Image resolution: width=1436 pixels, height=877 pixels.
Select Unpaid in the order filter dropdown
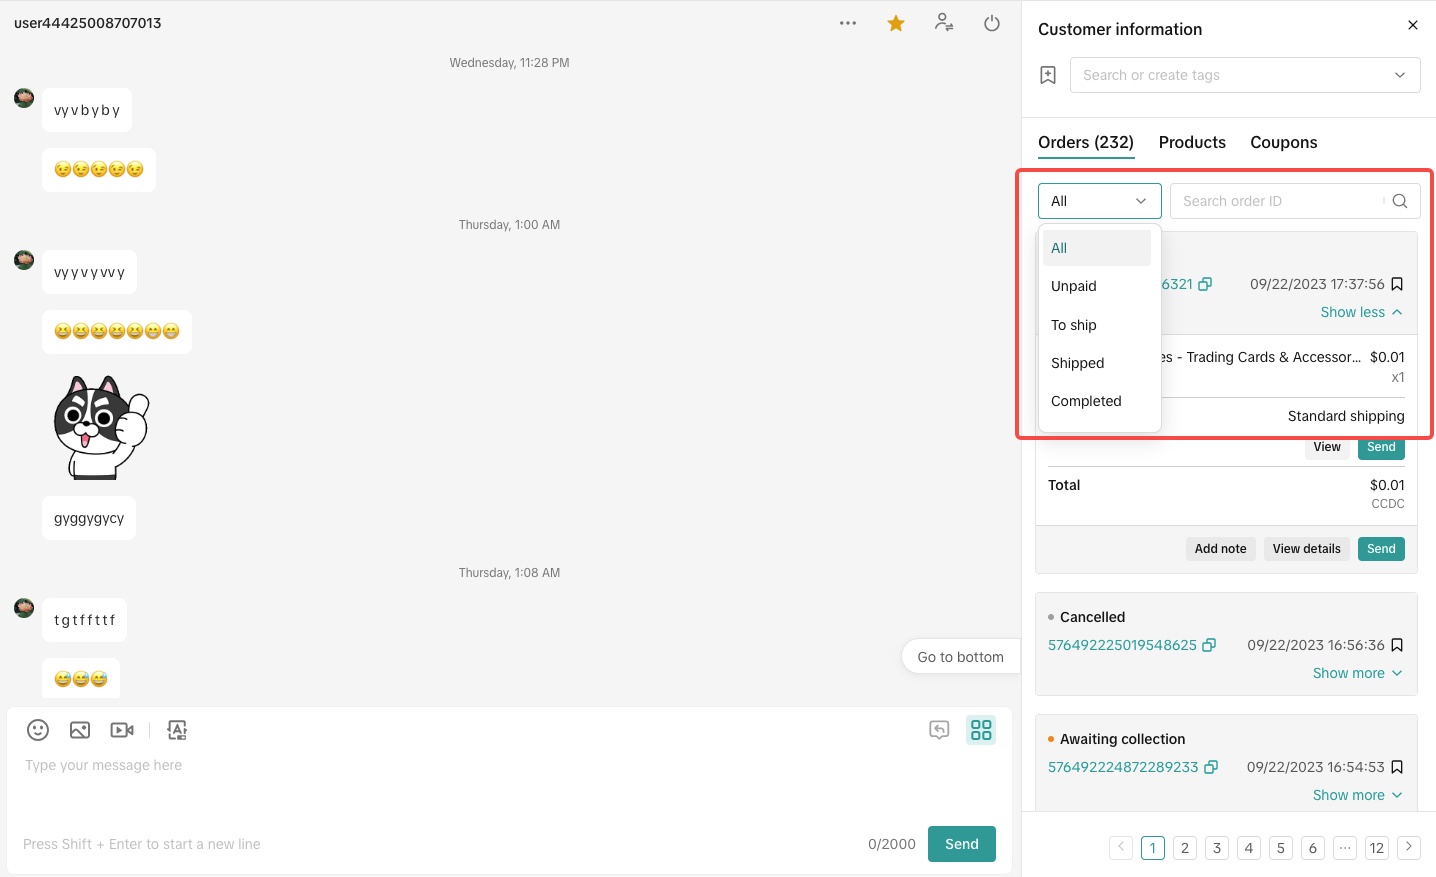1074,286
